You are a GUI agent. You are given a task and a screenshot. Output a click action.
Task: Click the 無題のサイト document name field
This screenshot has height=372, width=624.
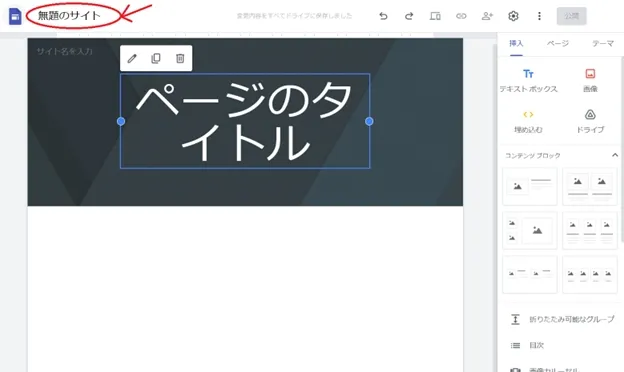[x=69, y=16]
